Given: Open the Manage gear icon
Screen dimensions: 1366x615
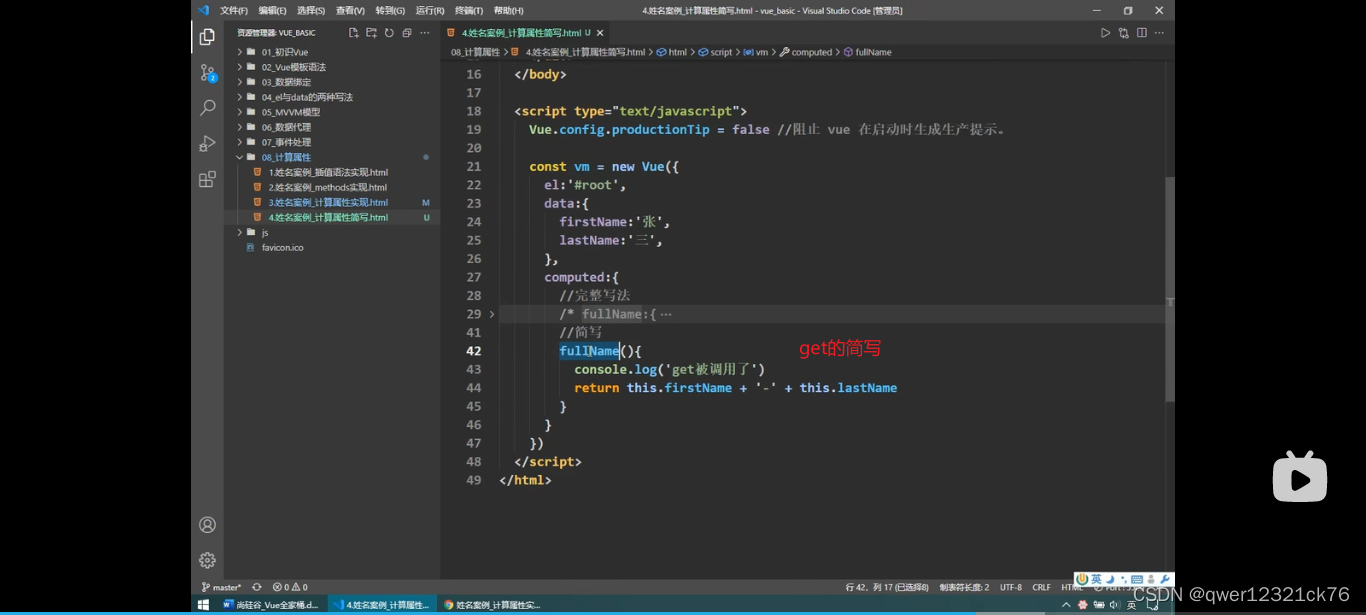Looking at the screenshot, I should 207,560.
